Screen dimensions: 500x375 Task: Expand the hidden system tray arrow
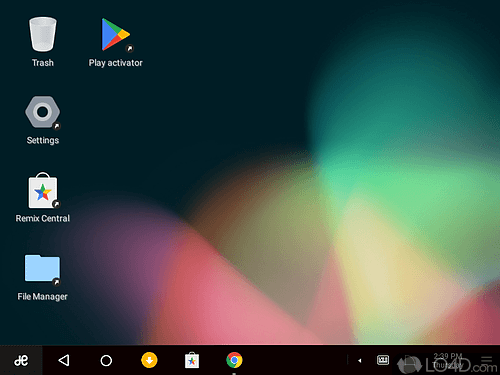point(359,360)
